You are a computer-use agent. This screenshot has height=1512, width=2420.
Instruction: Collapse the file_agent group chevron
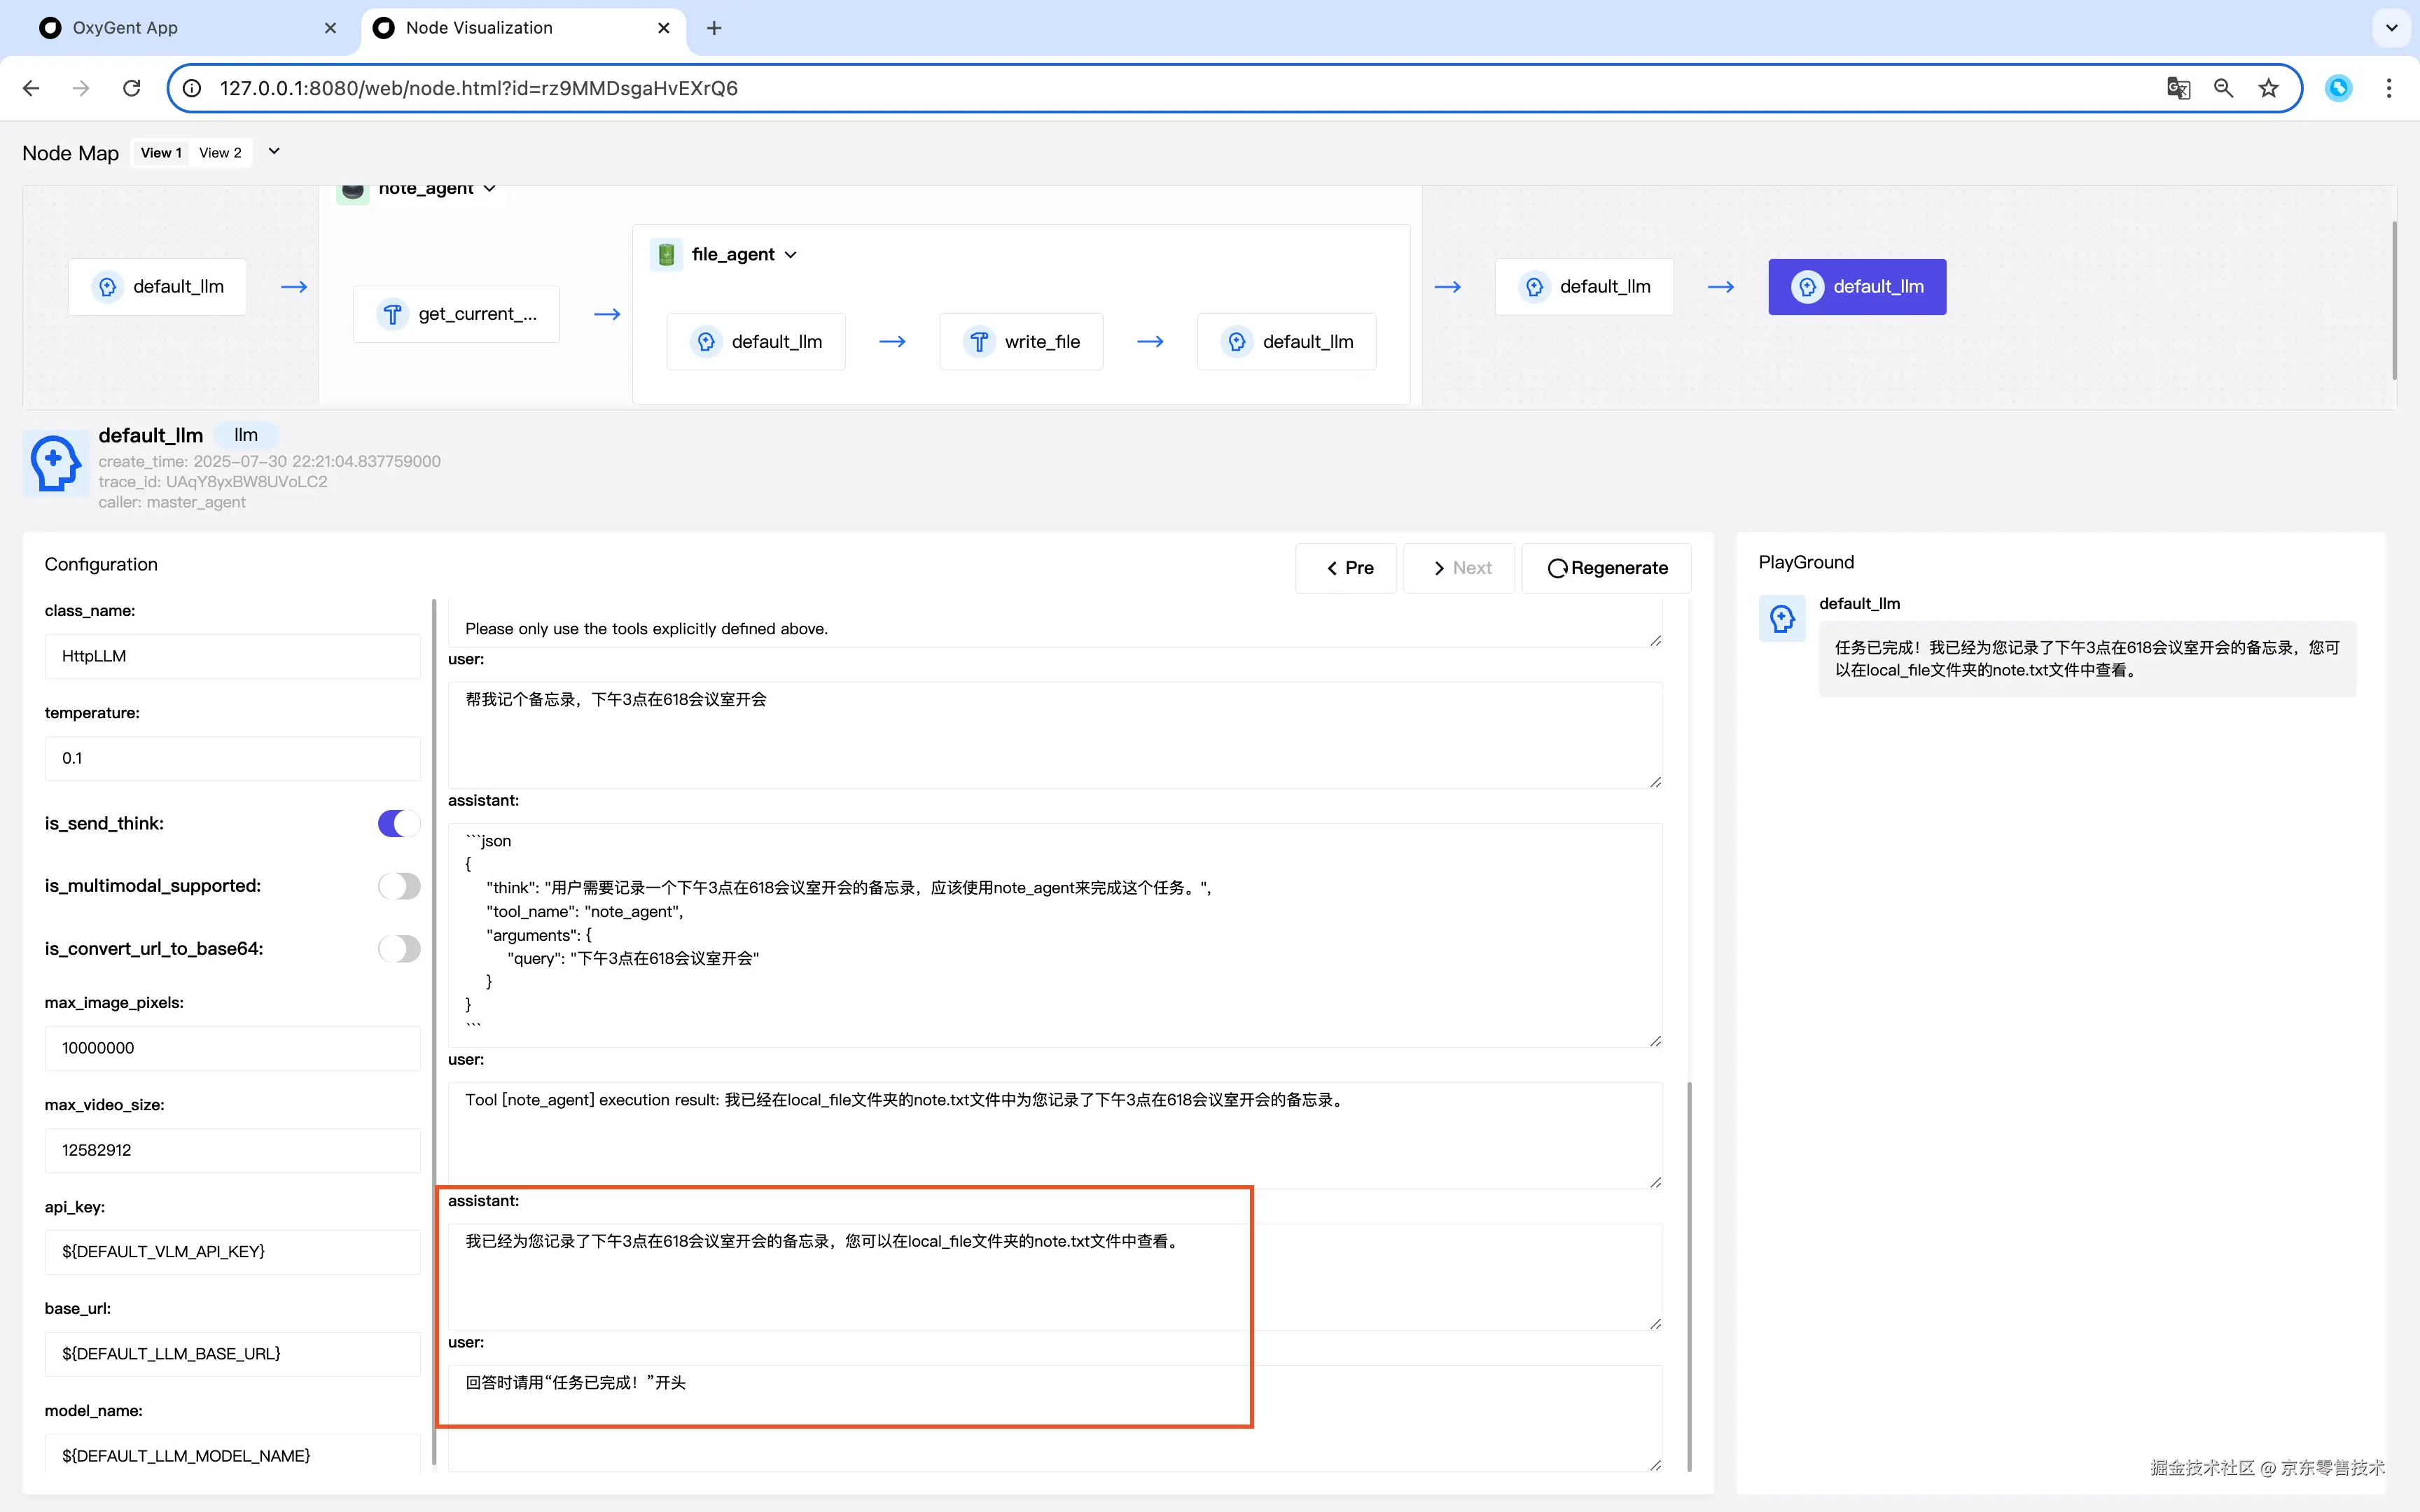pos(791,255)
